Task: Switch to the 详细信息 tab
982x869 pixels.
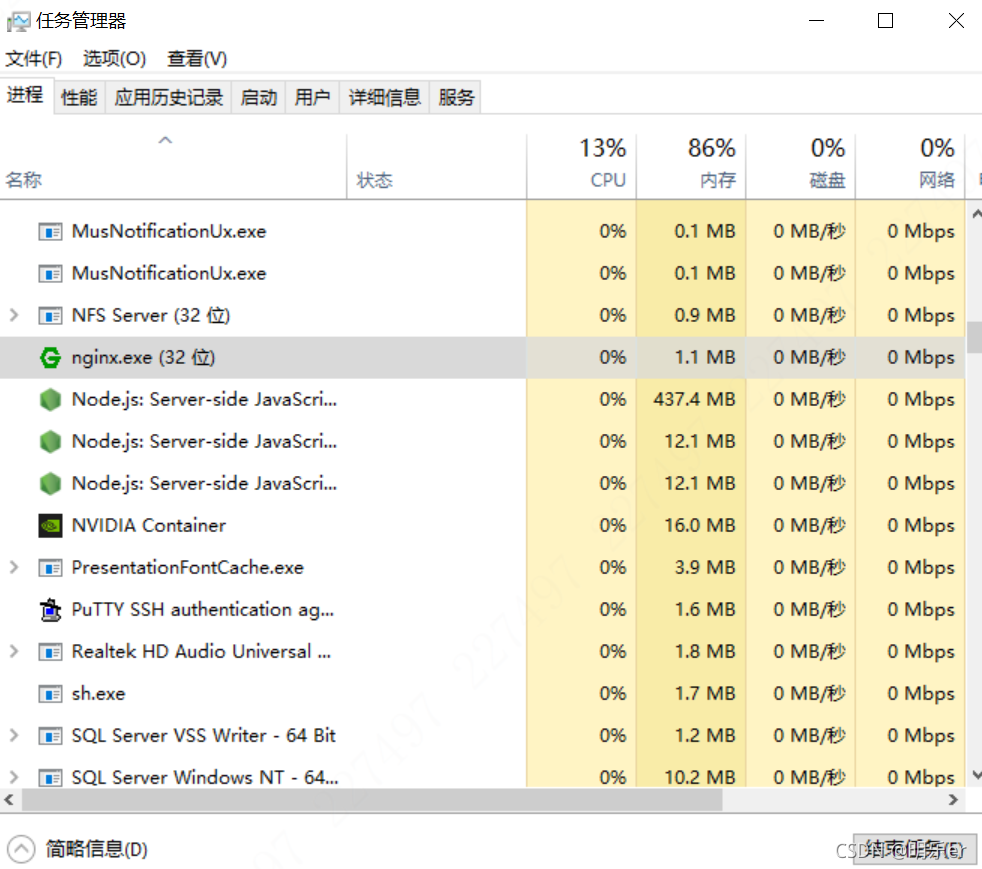Action: (385, 98)
